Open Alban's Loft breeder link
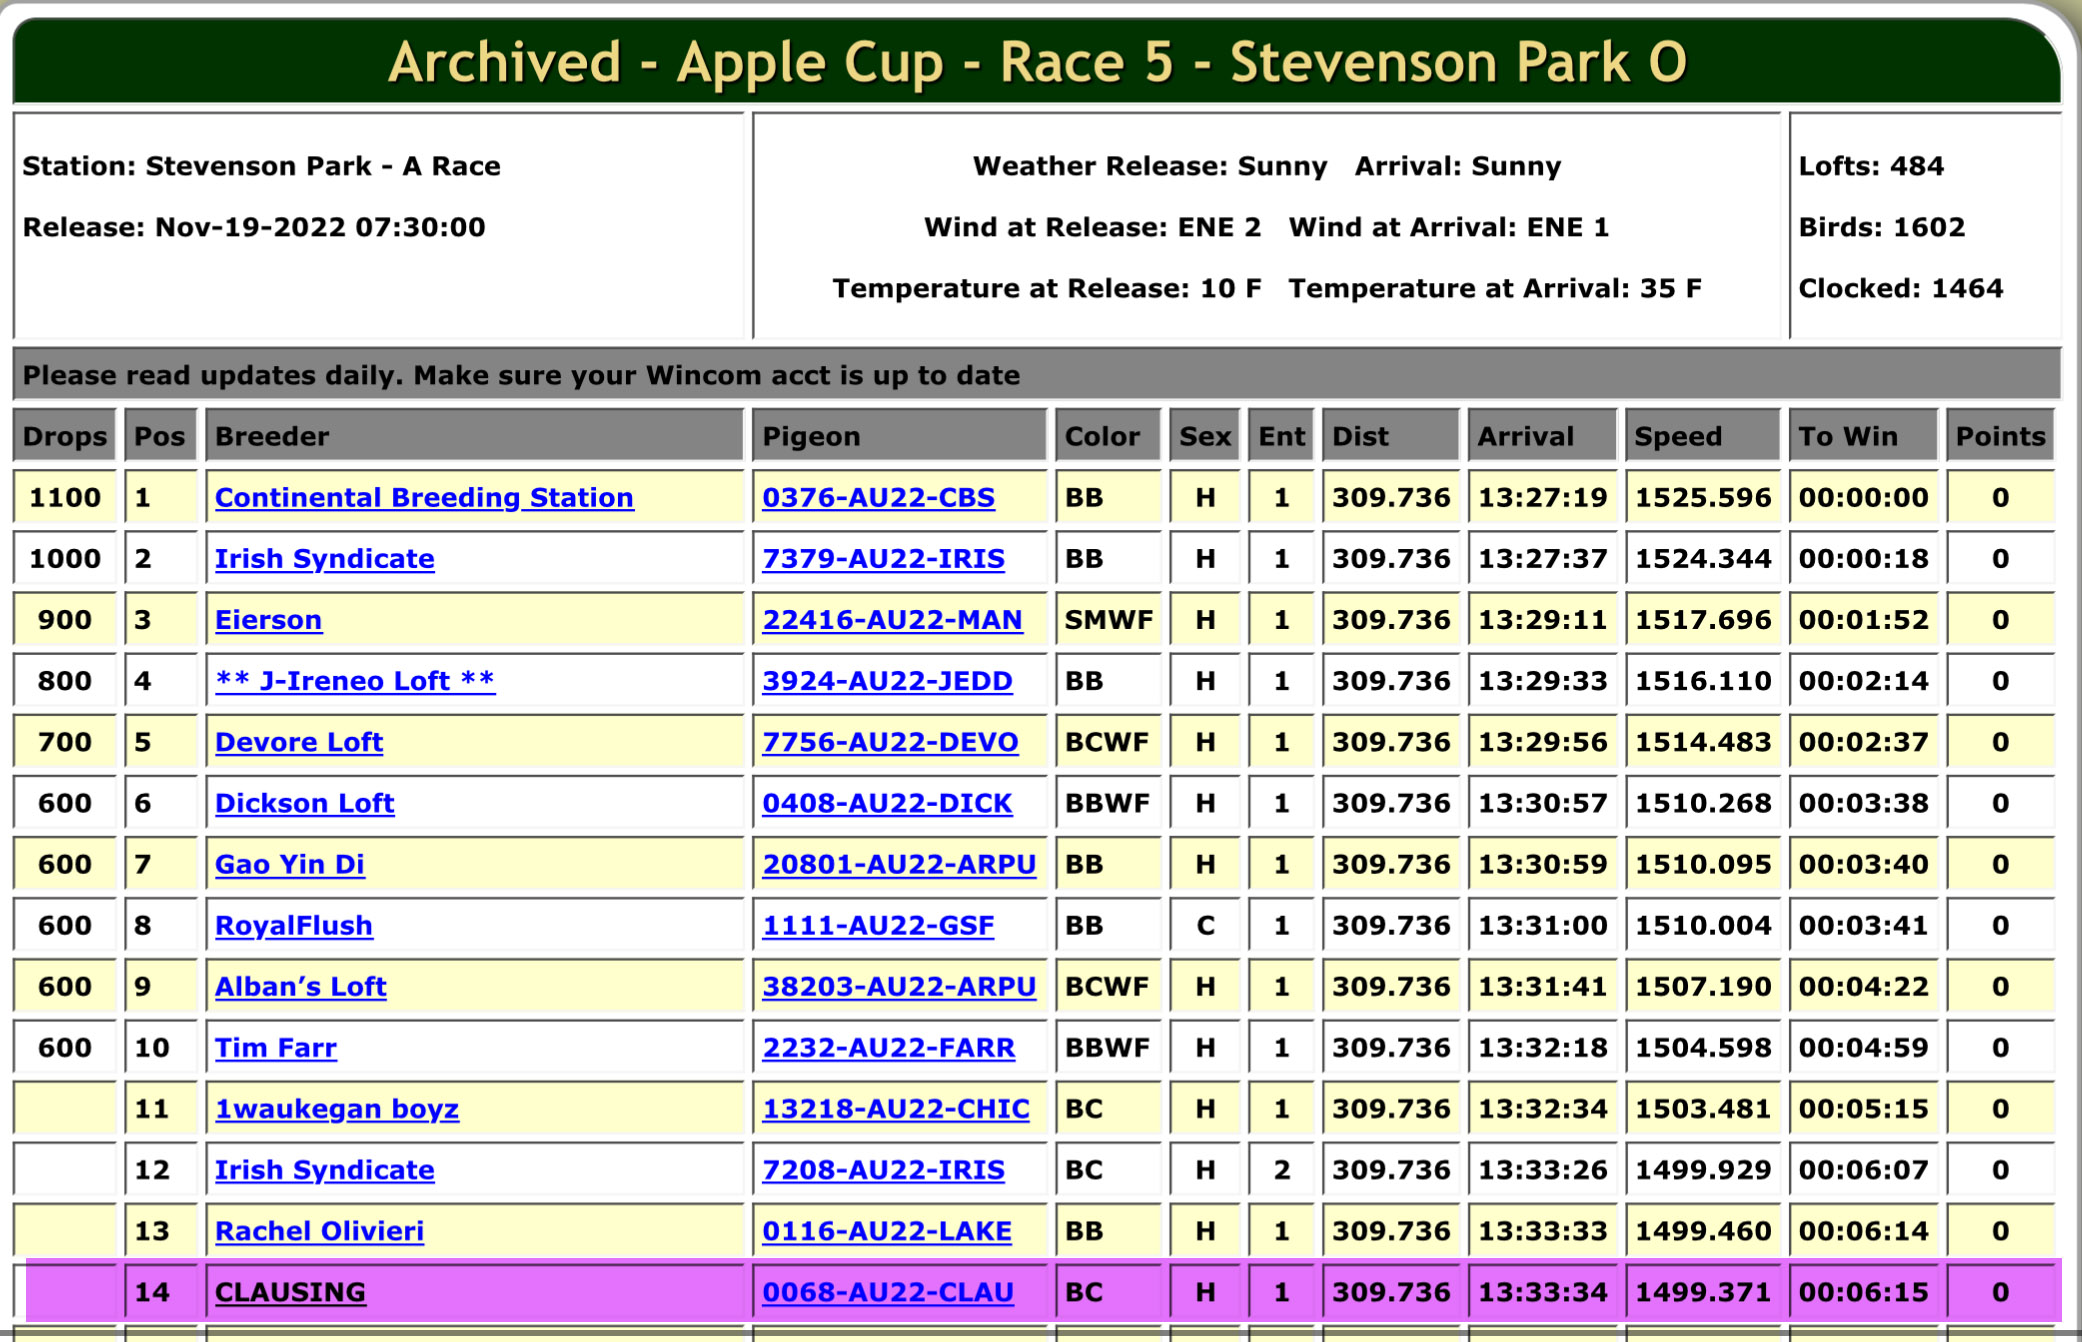The image size is (2082, 1342). click(x=300, y=986)
